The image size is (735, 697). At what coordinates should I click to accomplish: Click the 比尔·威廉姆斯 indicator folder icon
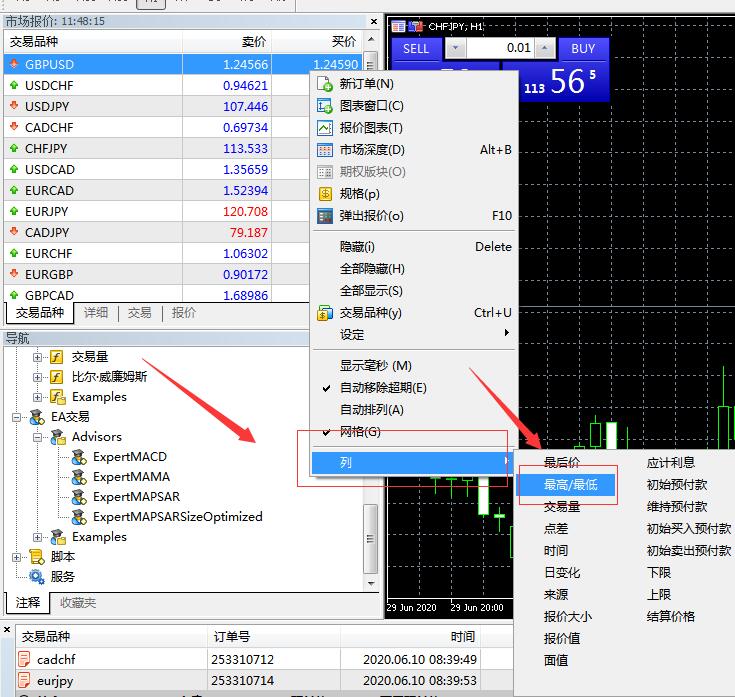[57, 377]
